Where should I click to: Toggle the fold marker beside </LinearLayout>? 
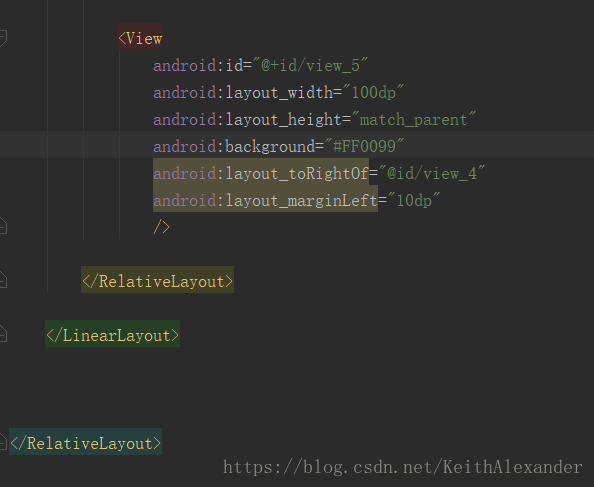tap(3, 334)
